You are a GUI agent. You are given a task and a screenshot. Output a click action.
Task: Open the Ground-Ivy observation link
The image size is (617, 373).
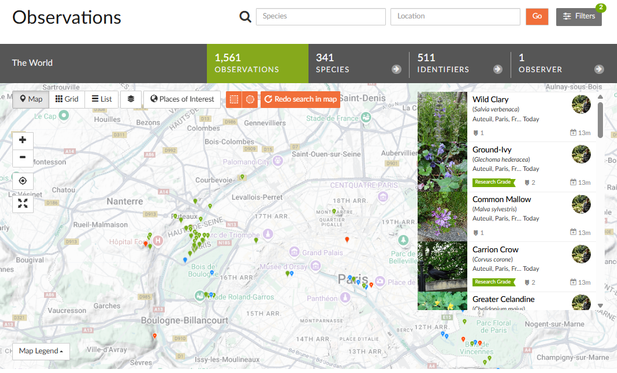click(492, 150)
